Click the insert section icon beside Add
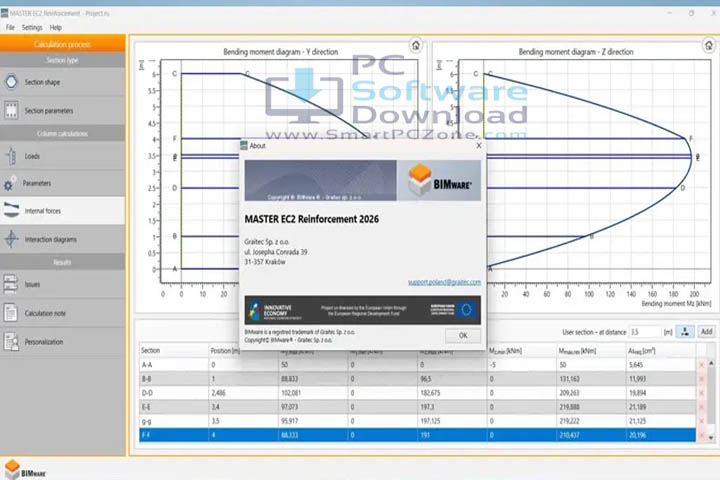720x480 pixels. point(685,332)
